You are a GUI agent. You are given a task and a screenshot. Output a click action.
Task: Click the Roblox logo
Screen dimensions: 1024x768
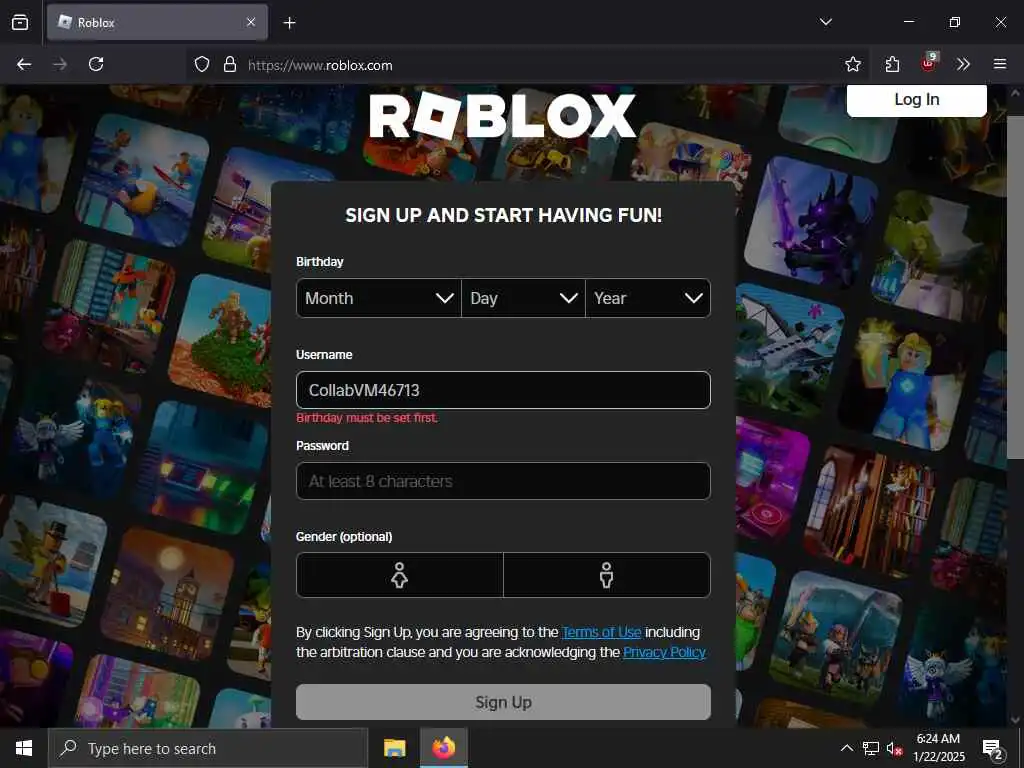pyautogui.click(x=502, y=116)
